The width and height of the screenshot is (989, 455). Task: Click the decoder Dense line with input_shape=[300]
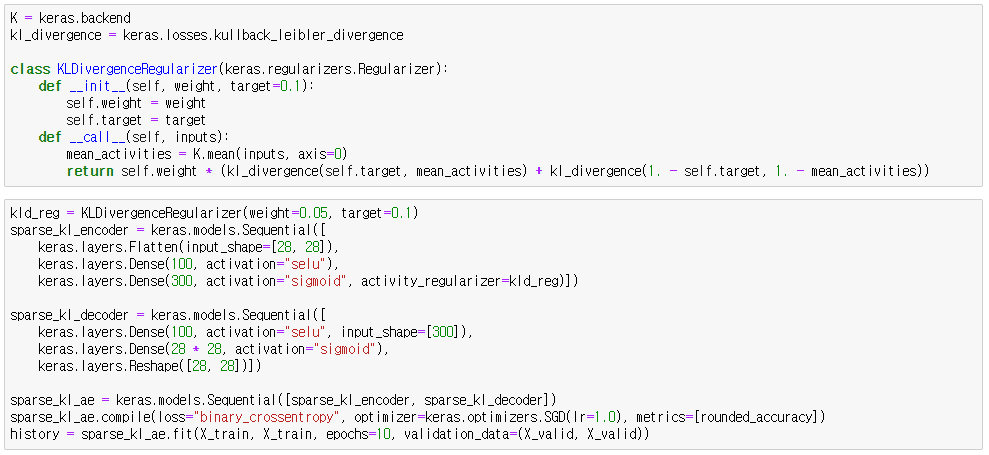pyautogui.click(x=255, y=333)
